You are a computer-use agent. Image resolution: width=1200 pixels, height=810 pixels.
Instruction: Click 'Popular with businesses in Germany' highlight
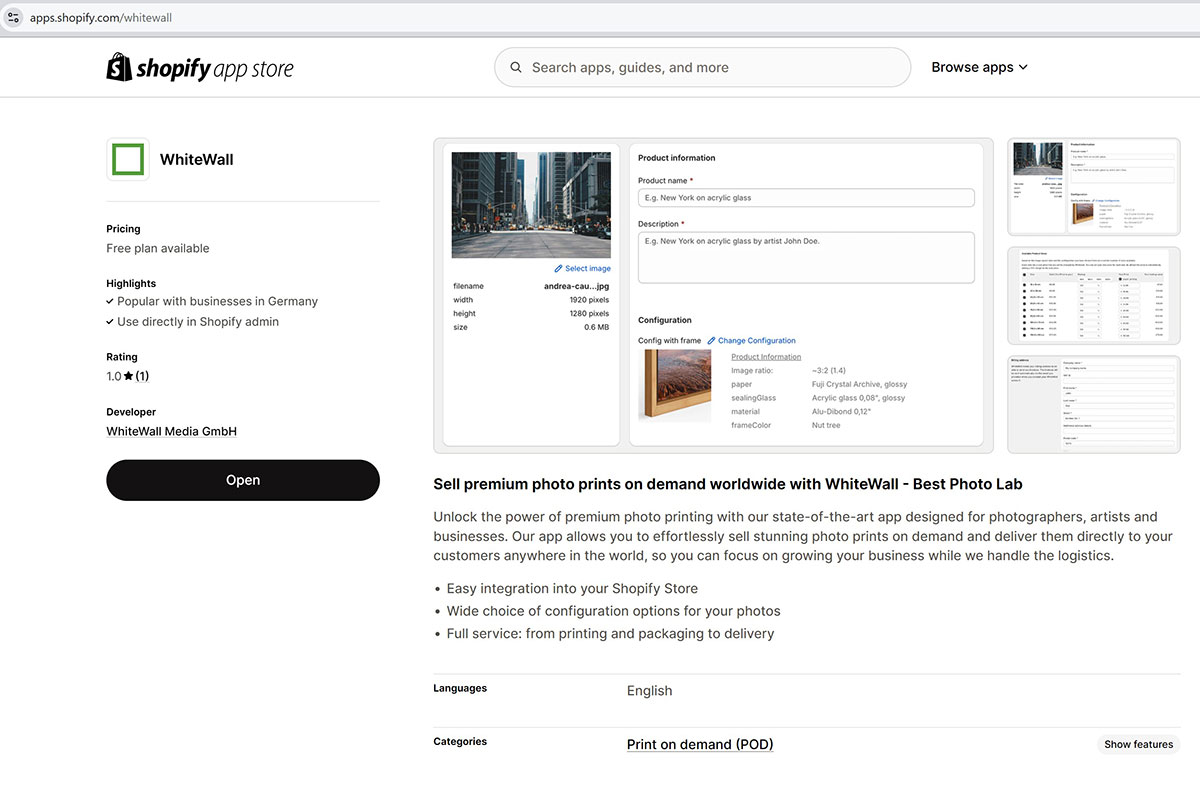218,301
